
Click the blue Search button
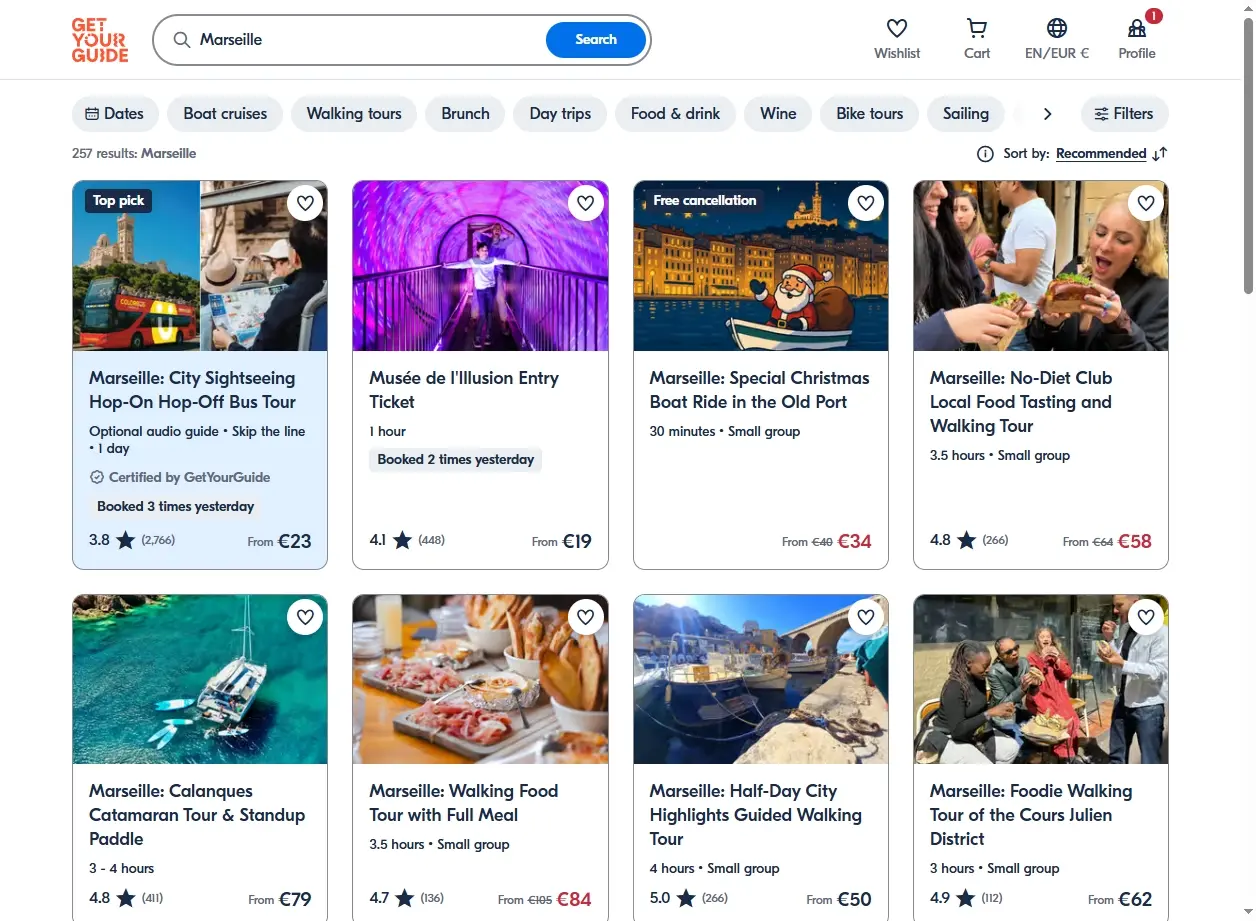(x=596, y=40)
